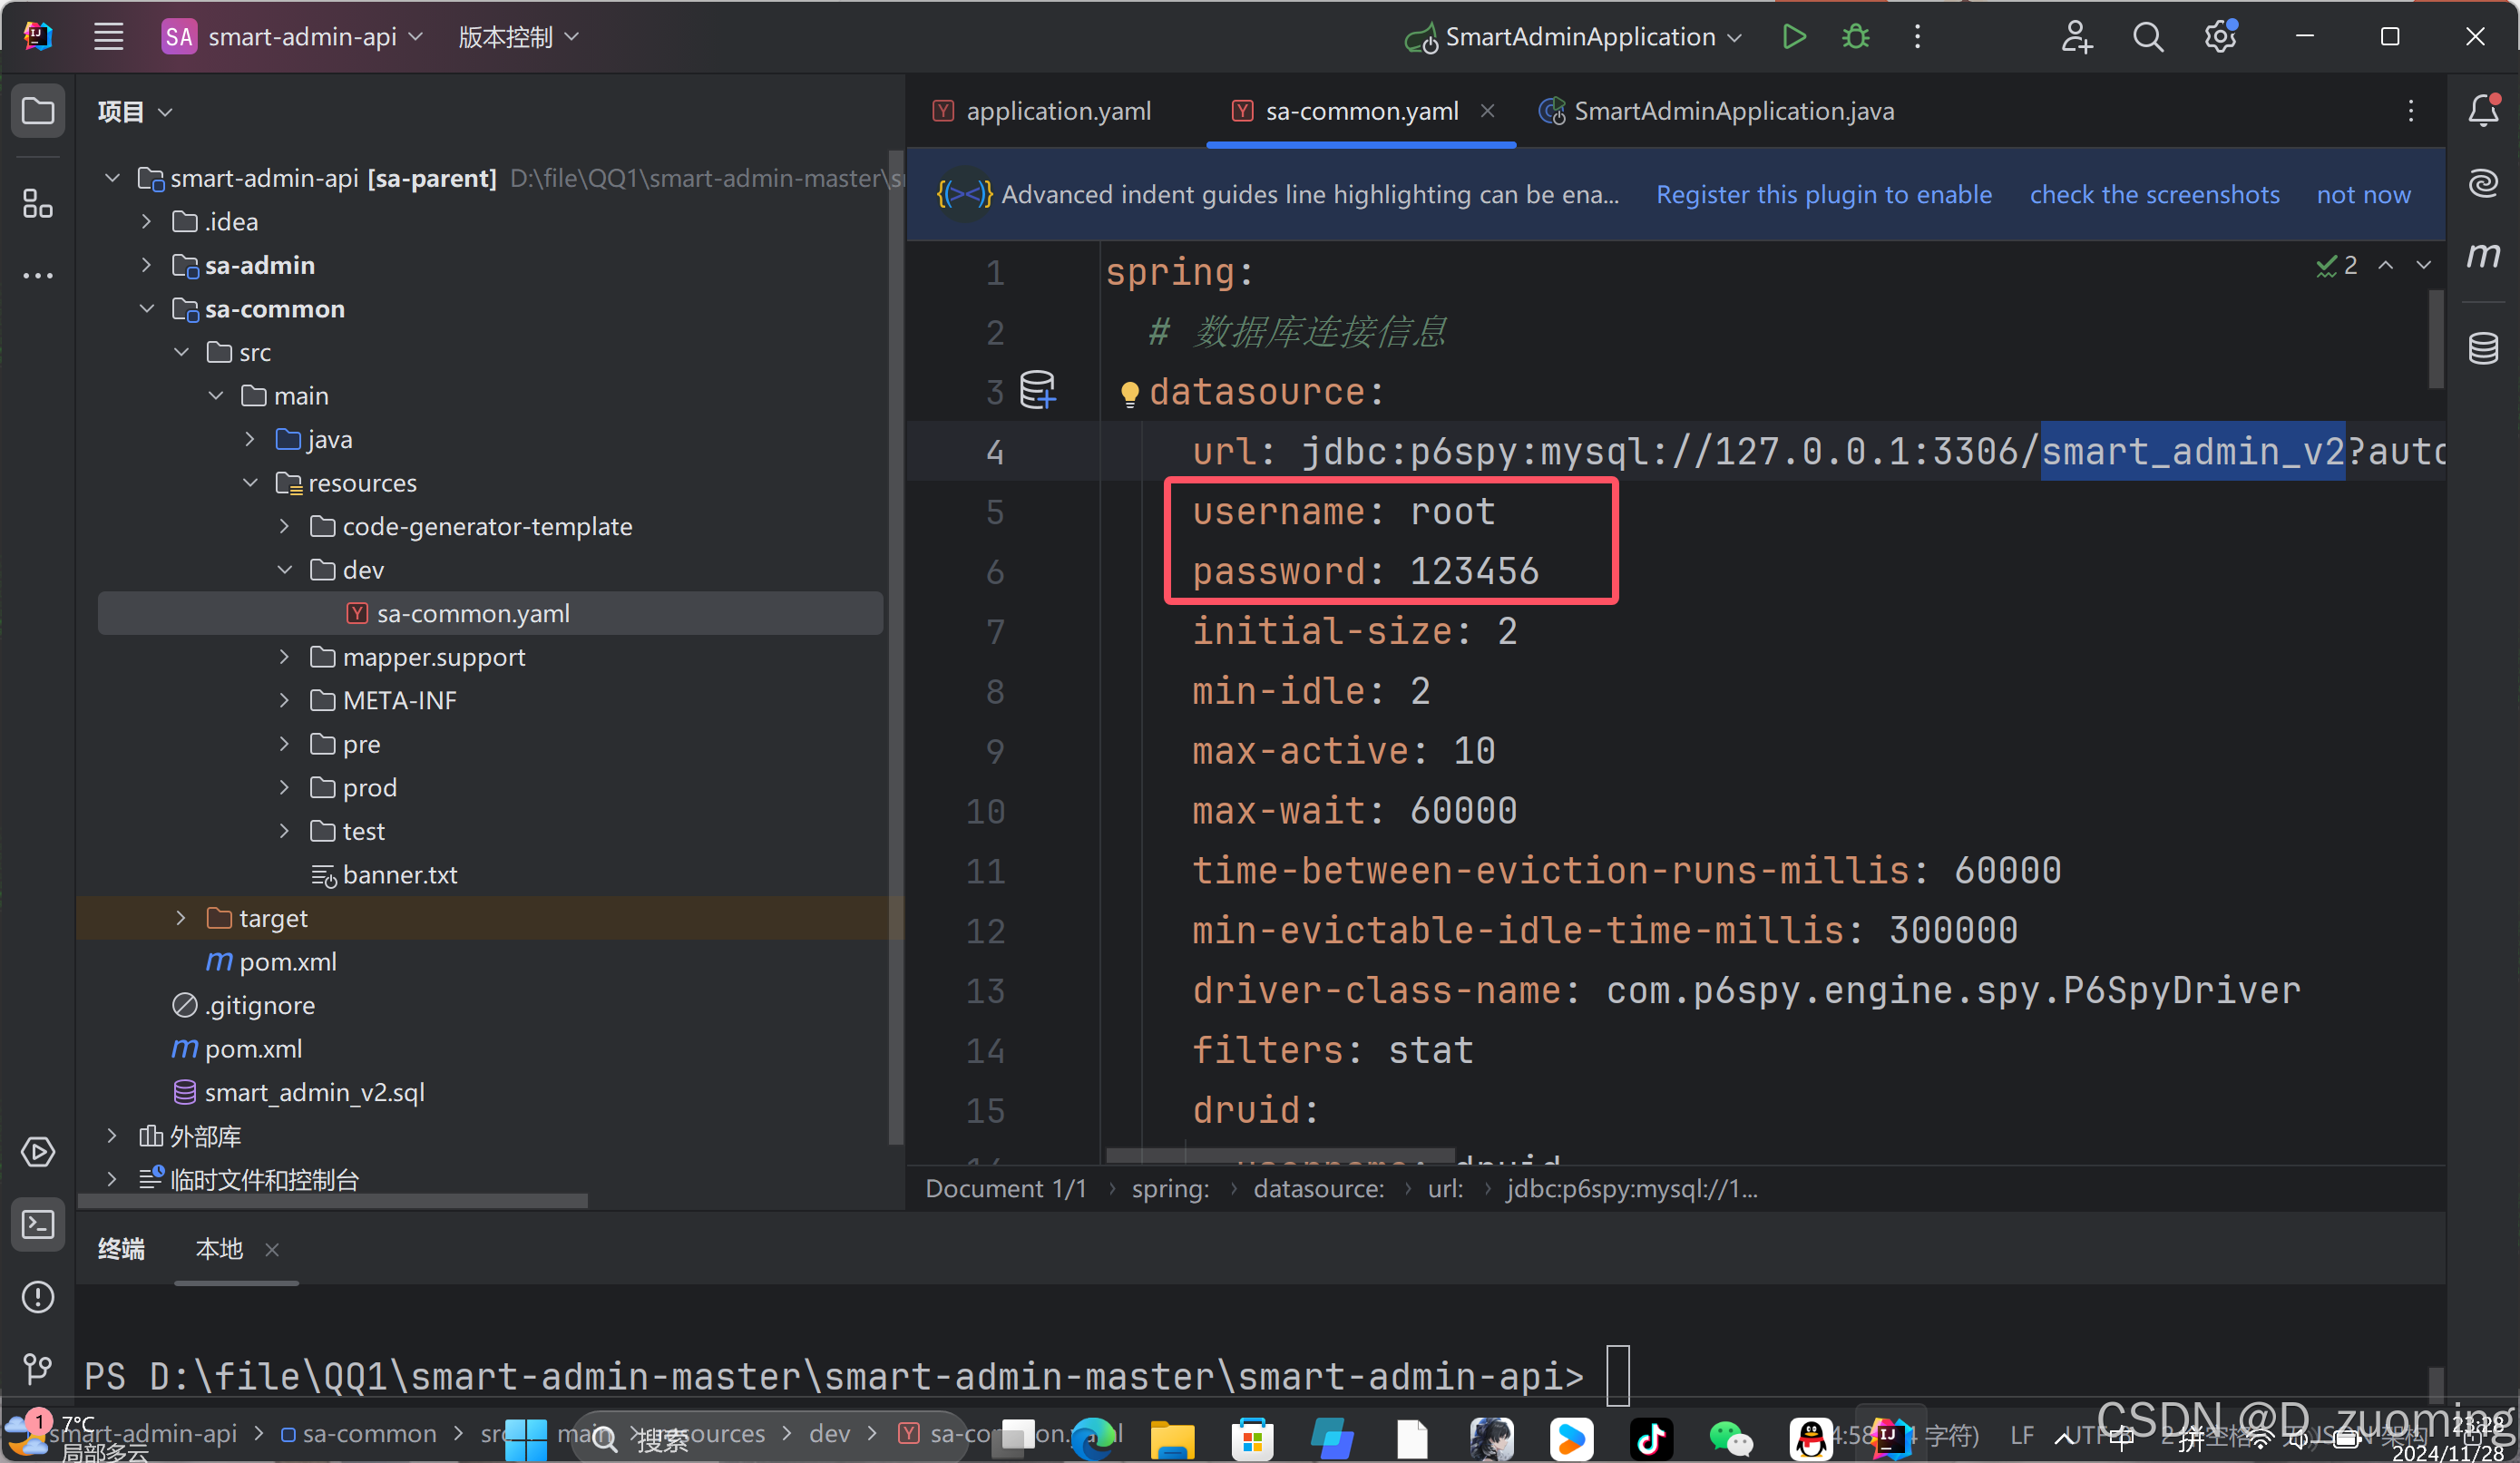Open the Problems tool window icon

[37, 1297]
